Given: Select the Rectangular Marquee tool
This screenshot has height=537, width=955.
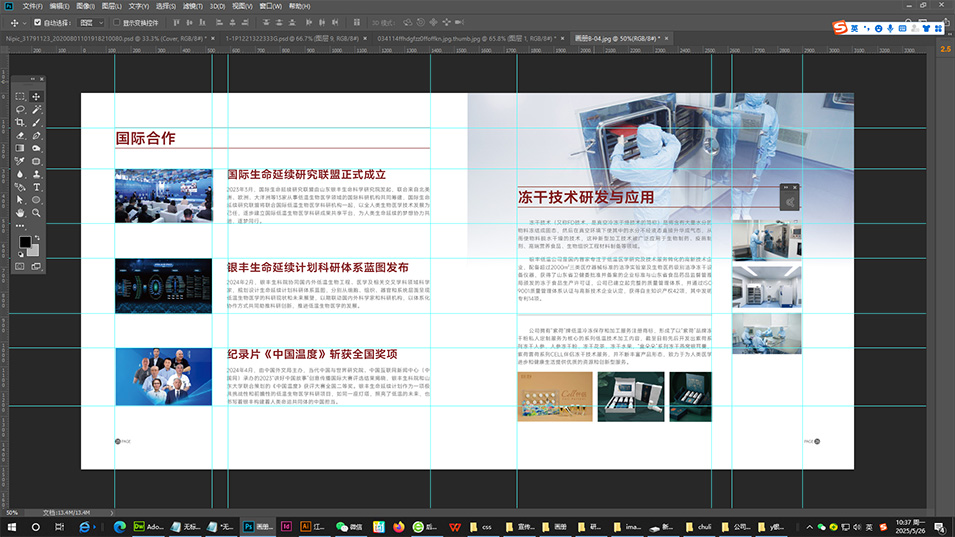Looking at the screenshot, I should tap(20, 96).
